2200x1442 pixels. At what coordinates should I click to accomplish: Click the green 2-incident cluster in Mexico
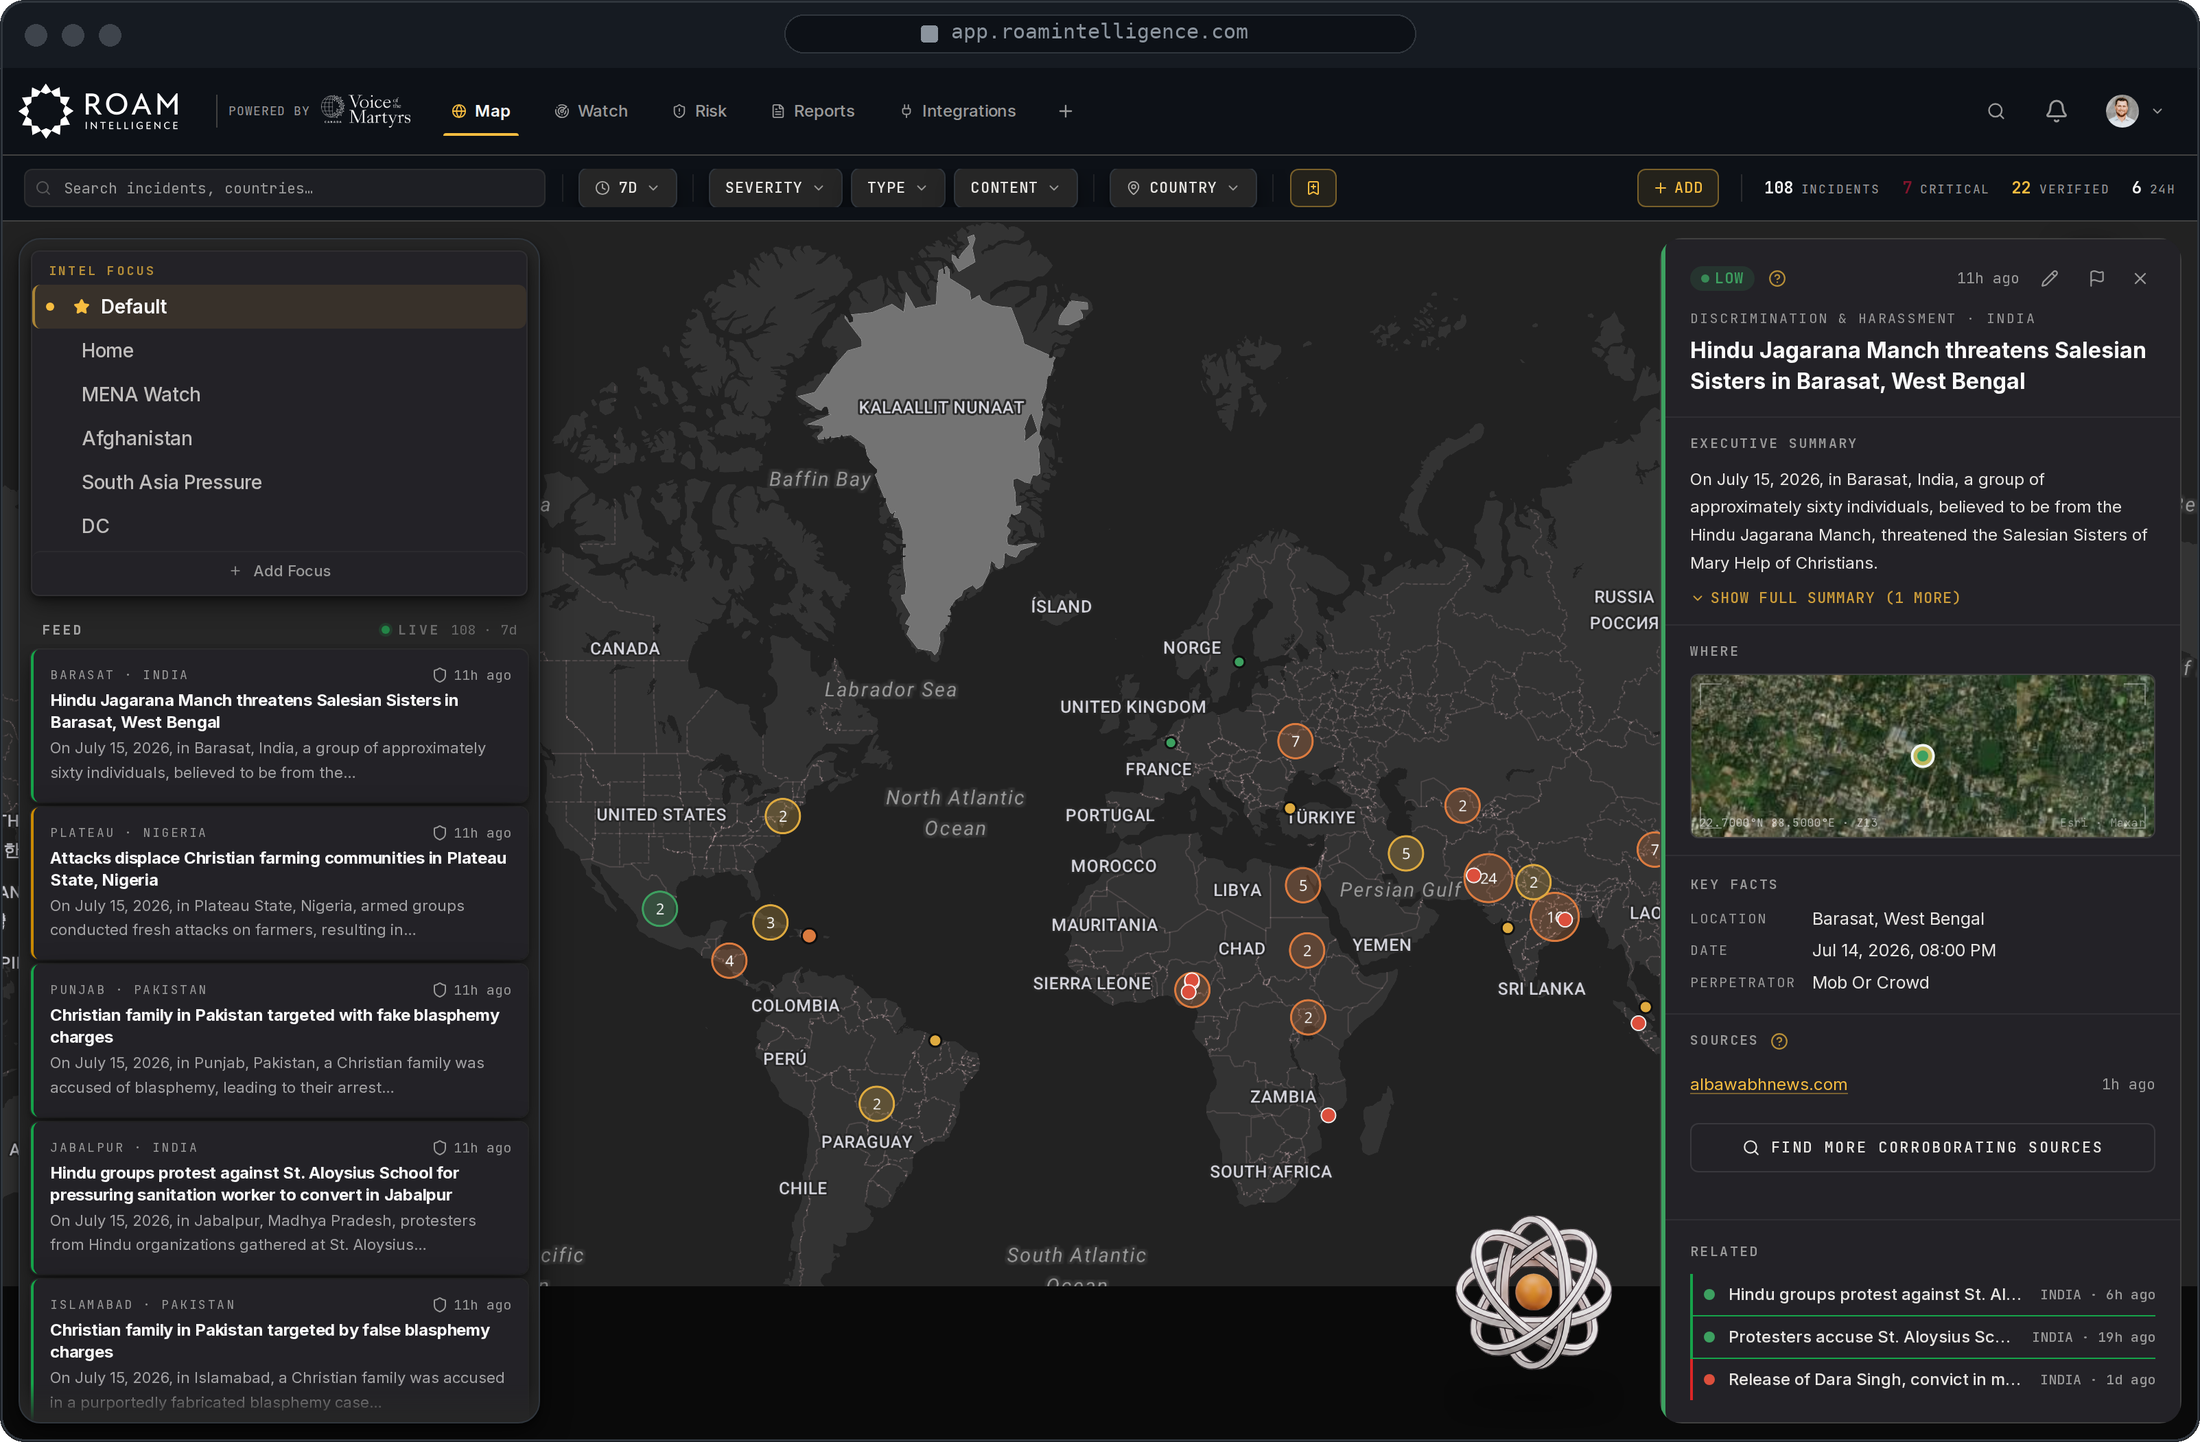[x=659, y=909]
